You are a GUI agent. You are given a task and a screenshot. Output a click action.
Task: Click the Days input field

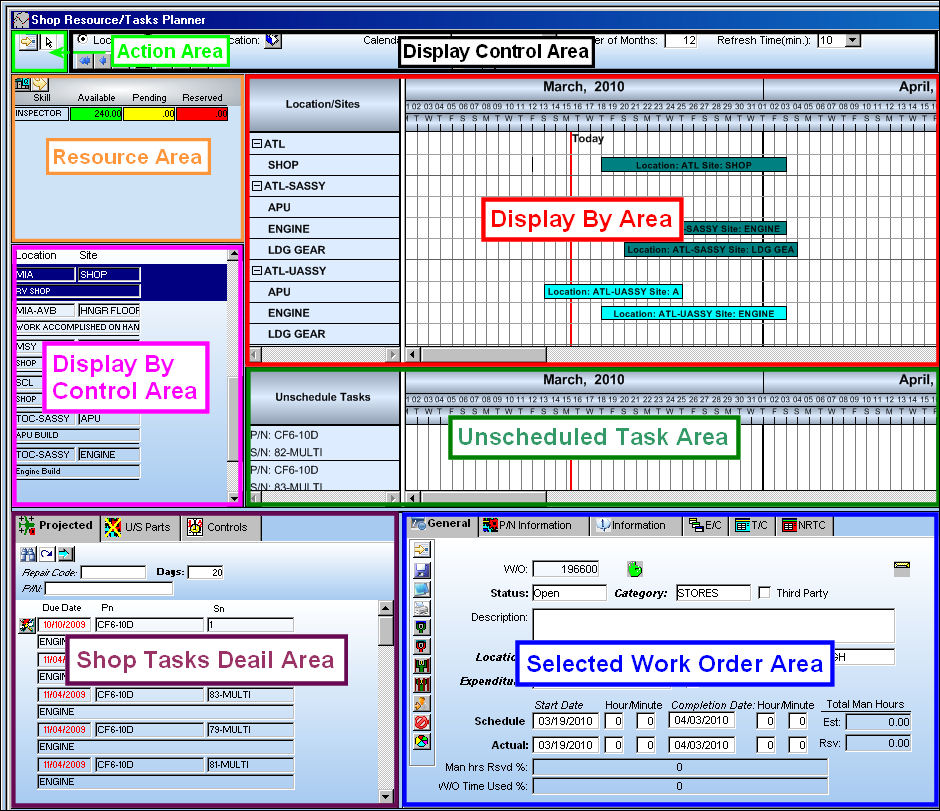206,572
